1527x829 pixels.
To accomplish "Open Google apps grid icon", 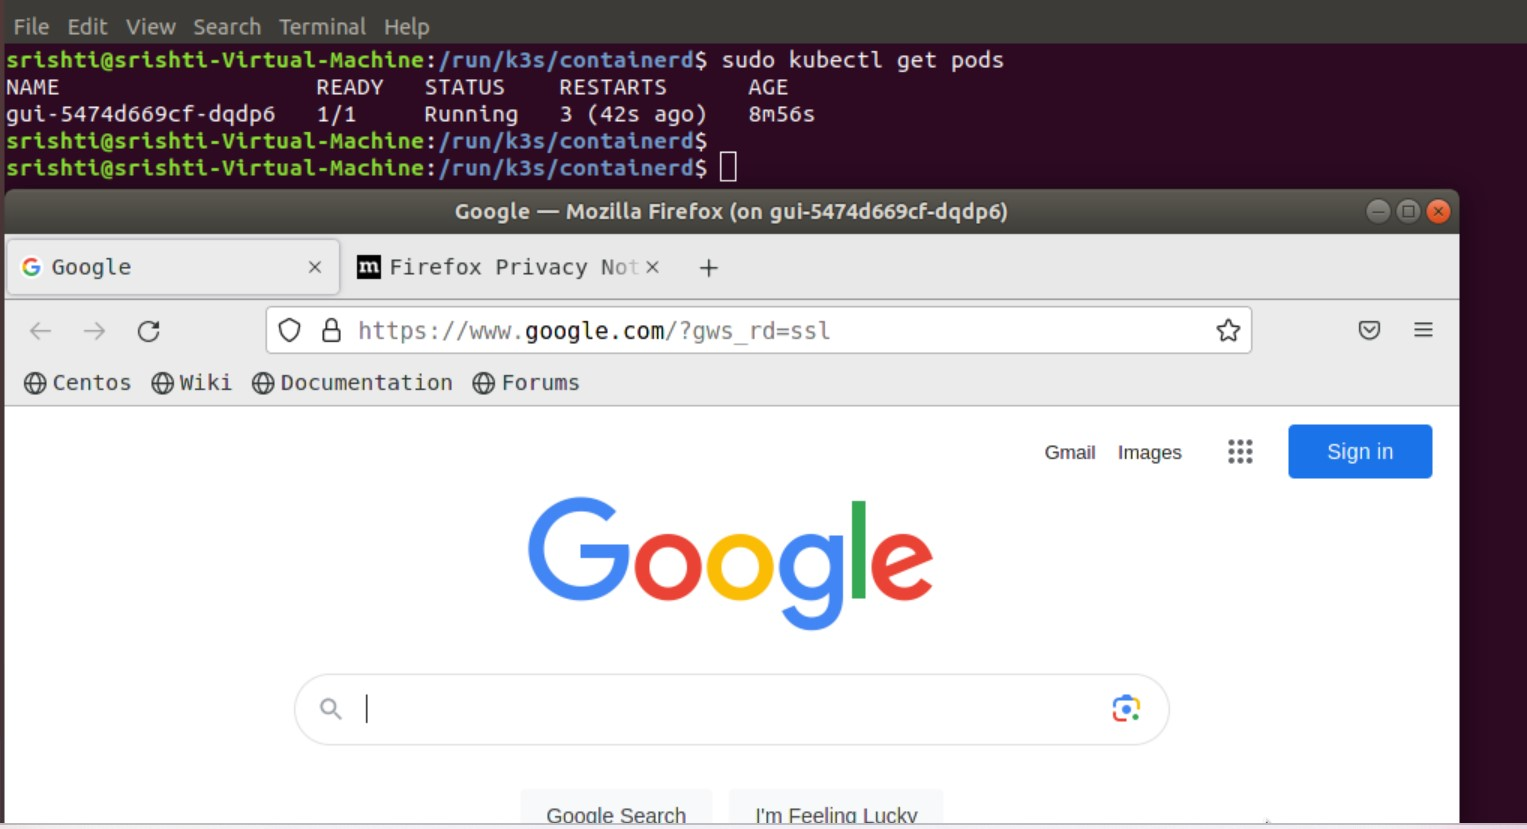I will [1240, 452].
